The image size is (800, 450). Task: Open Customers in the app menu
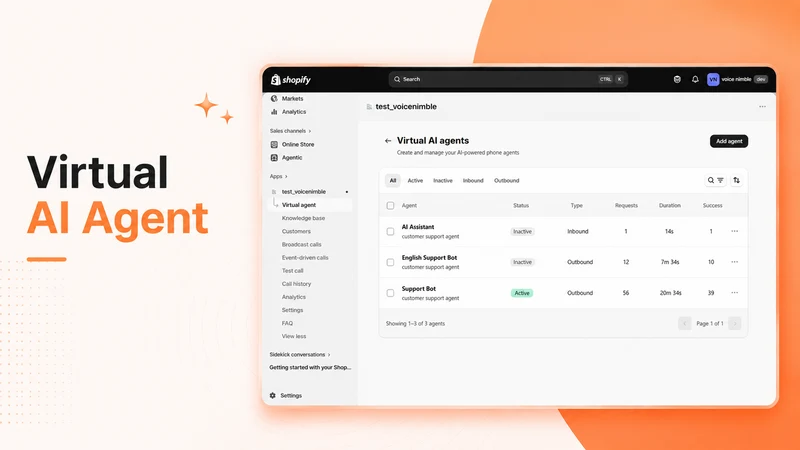coord(296,232)
